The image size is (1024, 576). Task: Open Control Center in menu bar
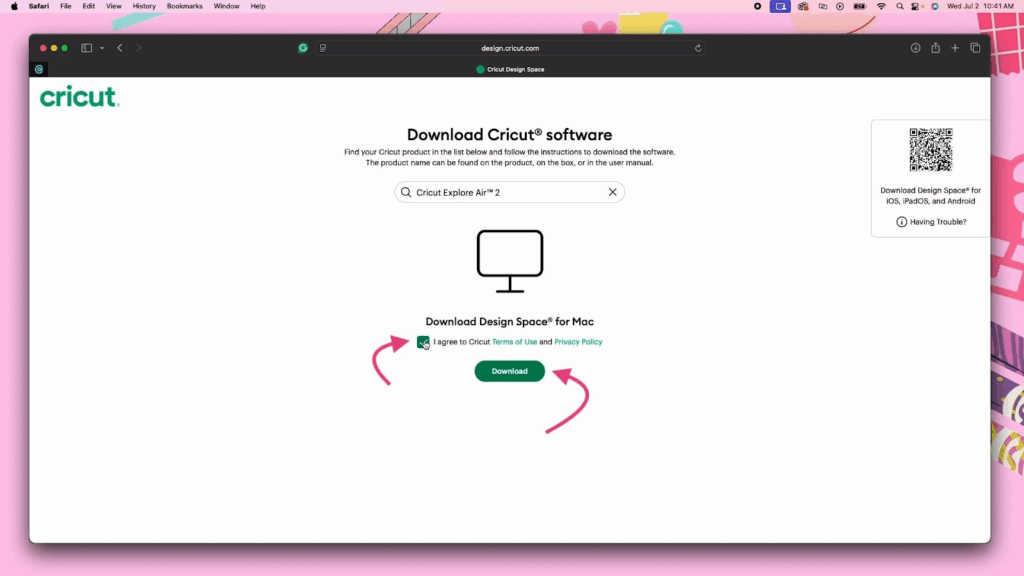917,7
